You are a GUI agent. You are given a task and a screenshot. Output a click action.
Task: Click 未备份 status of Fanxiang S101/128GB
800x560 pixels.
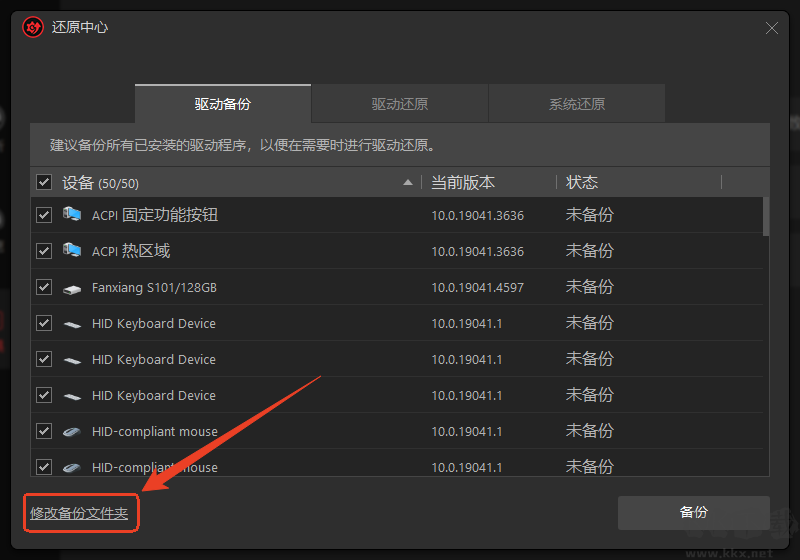click(589, 287)
